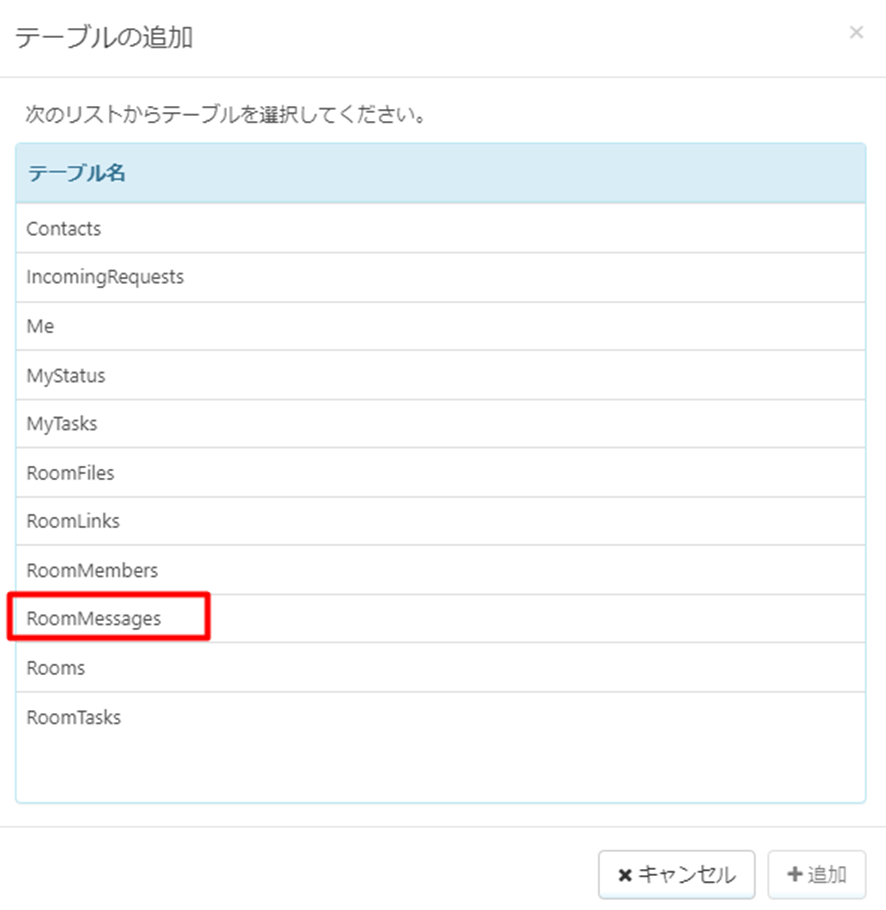Click the テーブル名 column header
886x910 pixels.
click(x=76, y=173)
